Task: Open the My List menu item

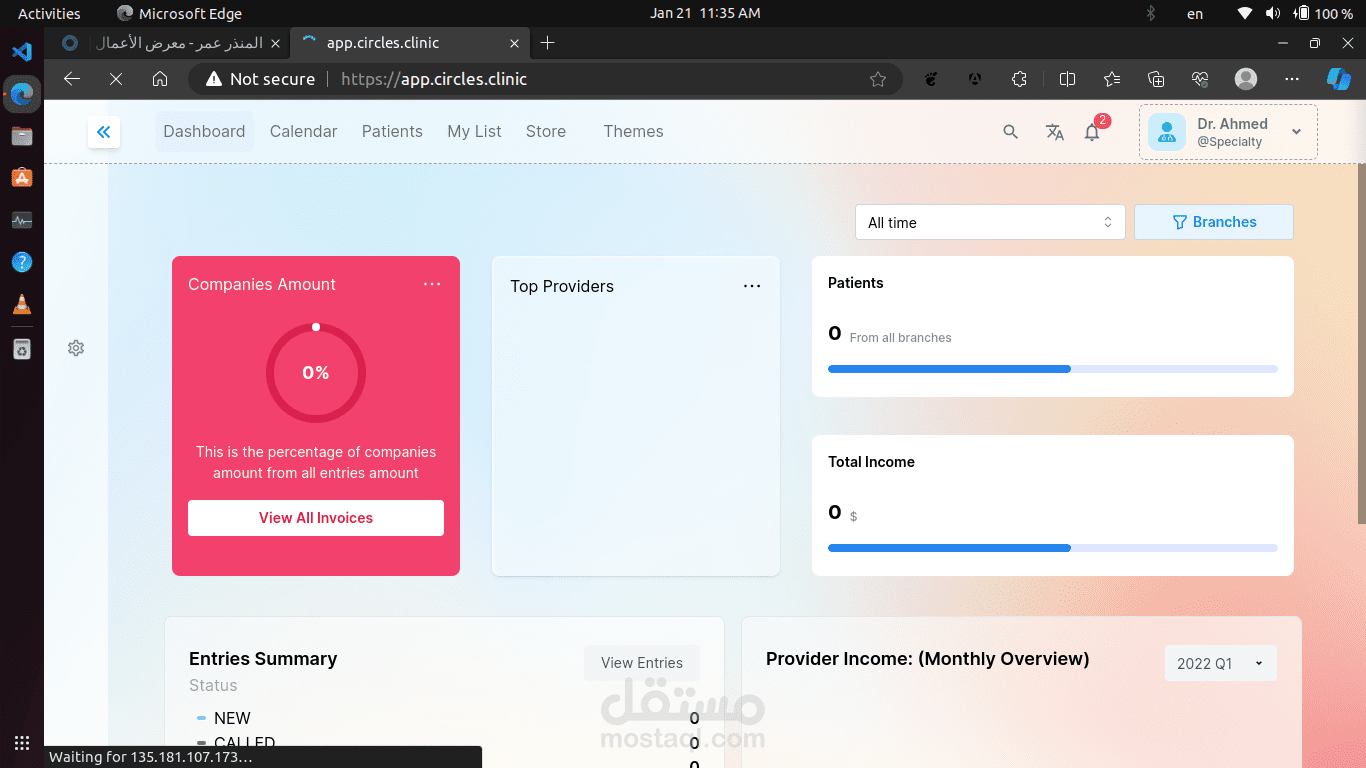Action: [x=474, y=131]
